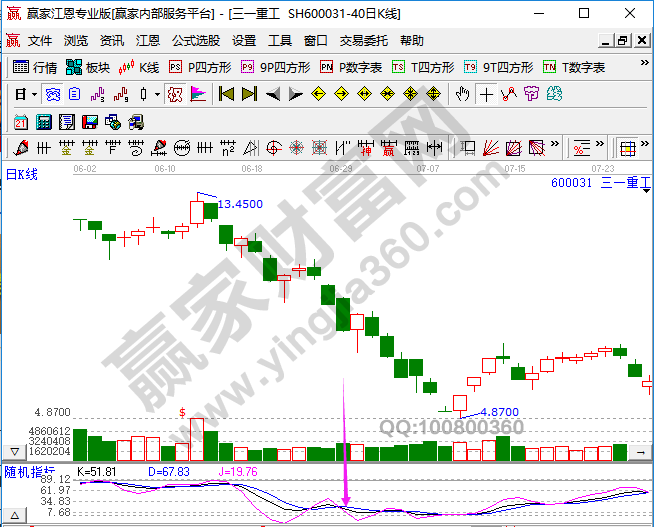Step forward with the right arrow button
This screenshot has width=654, height=527.
pyautogui.click(x=295, y=95)
